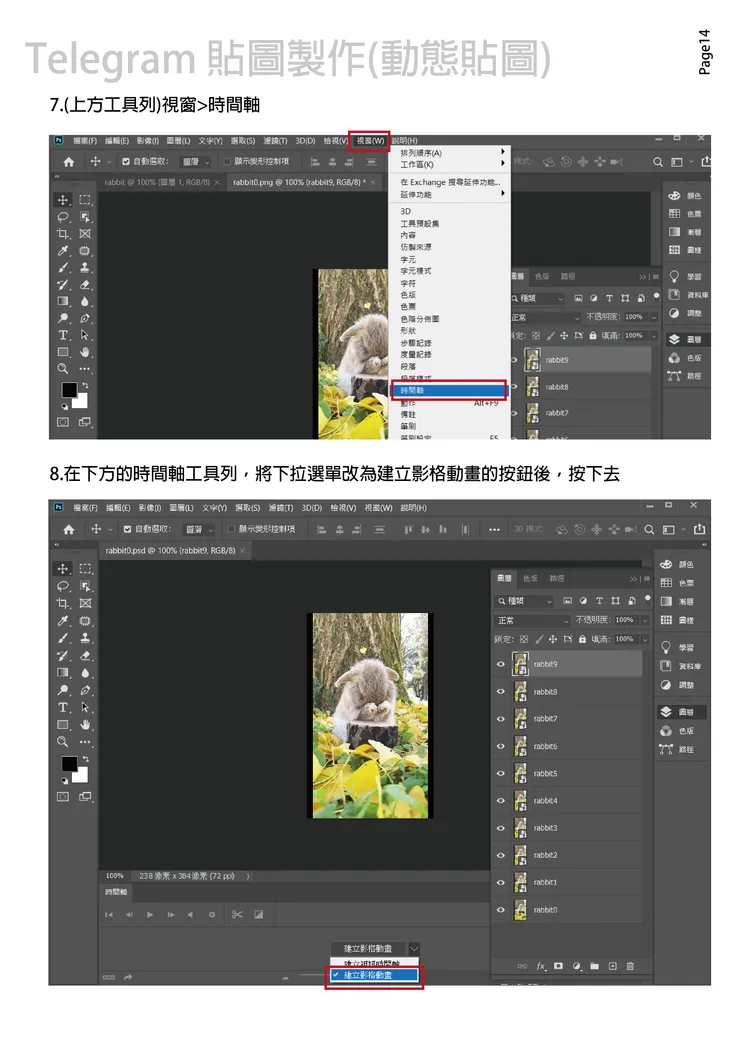Click the new group folder icon in Layers panel

595,966
